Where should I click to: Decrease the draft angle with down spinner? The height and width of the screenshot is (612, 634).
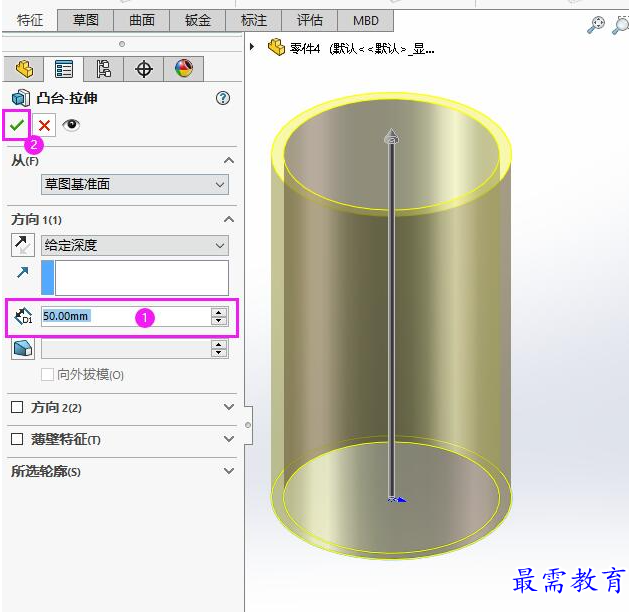point(219,353)
